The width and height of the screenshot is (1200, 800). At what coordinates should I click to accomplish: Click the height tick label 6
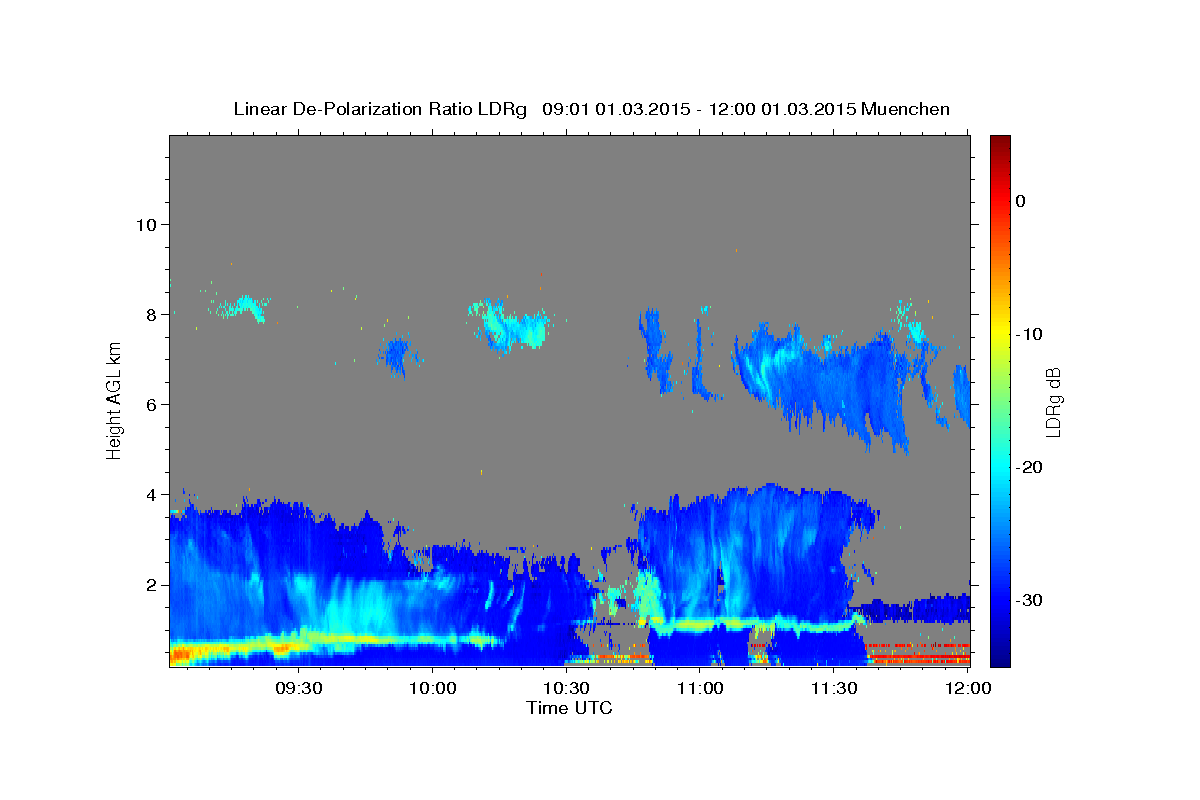(x=150, y=404)
